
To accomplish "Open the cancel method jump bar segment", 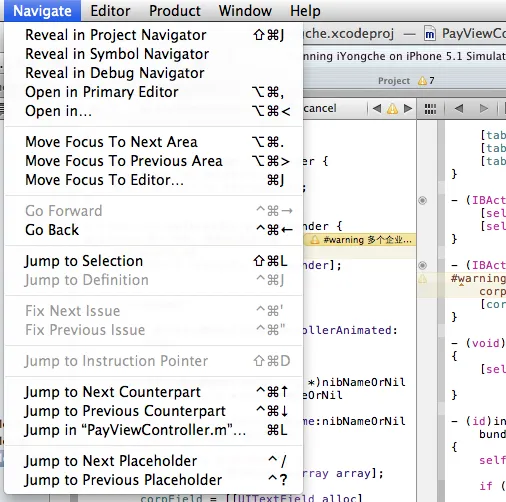I will click(x=320, y=108).
